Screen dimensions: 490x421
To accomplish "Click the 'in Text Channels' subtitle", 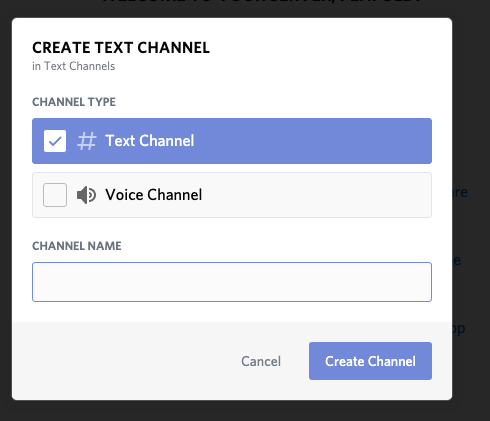I will pyautogui.click(x=74, y=66).
